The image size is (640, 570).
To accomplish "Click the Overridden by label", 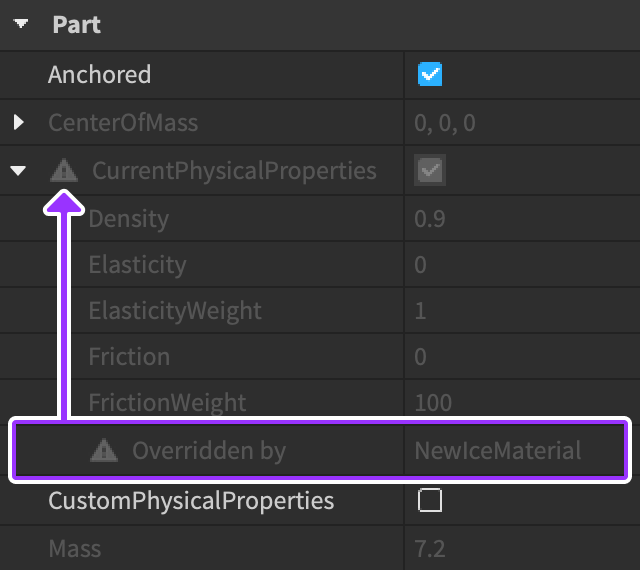I will coord(209,451).
